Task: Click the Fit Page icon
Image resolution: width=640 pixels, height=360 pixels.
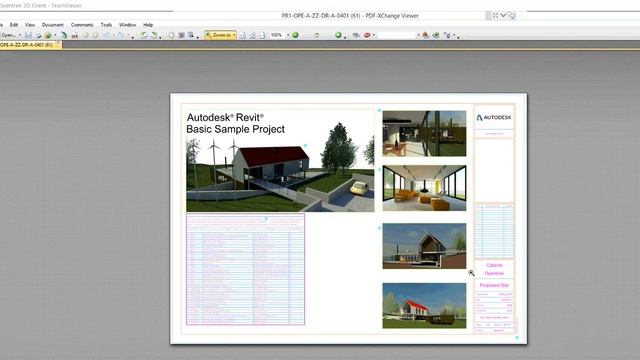Action: click(x=252, y=36)
